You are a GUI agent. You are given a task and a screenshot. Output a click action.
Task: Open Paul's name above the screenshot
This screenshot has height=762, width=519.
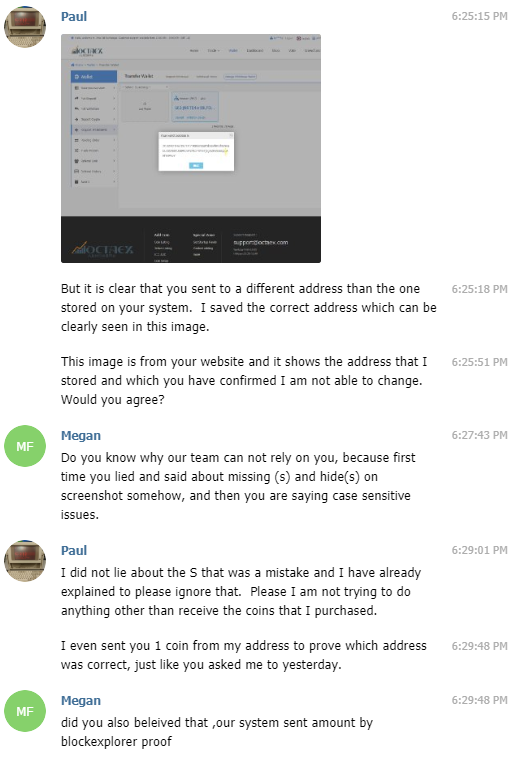(x=74, y=17)
